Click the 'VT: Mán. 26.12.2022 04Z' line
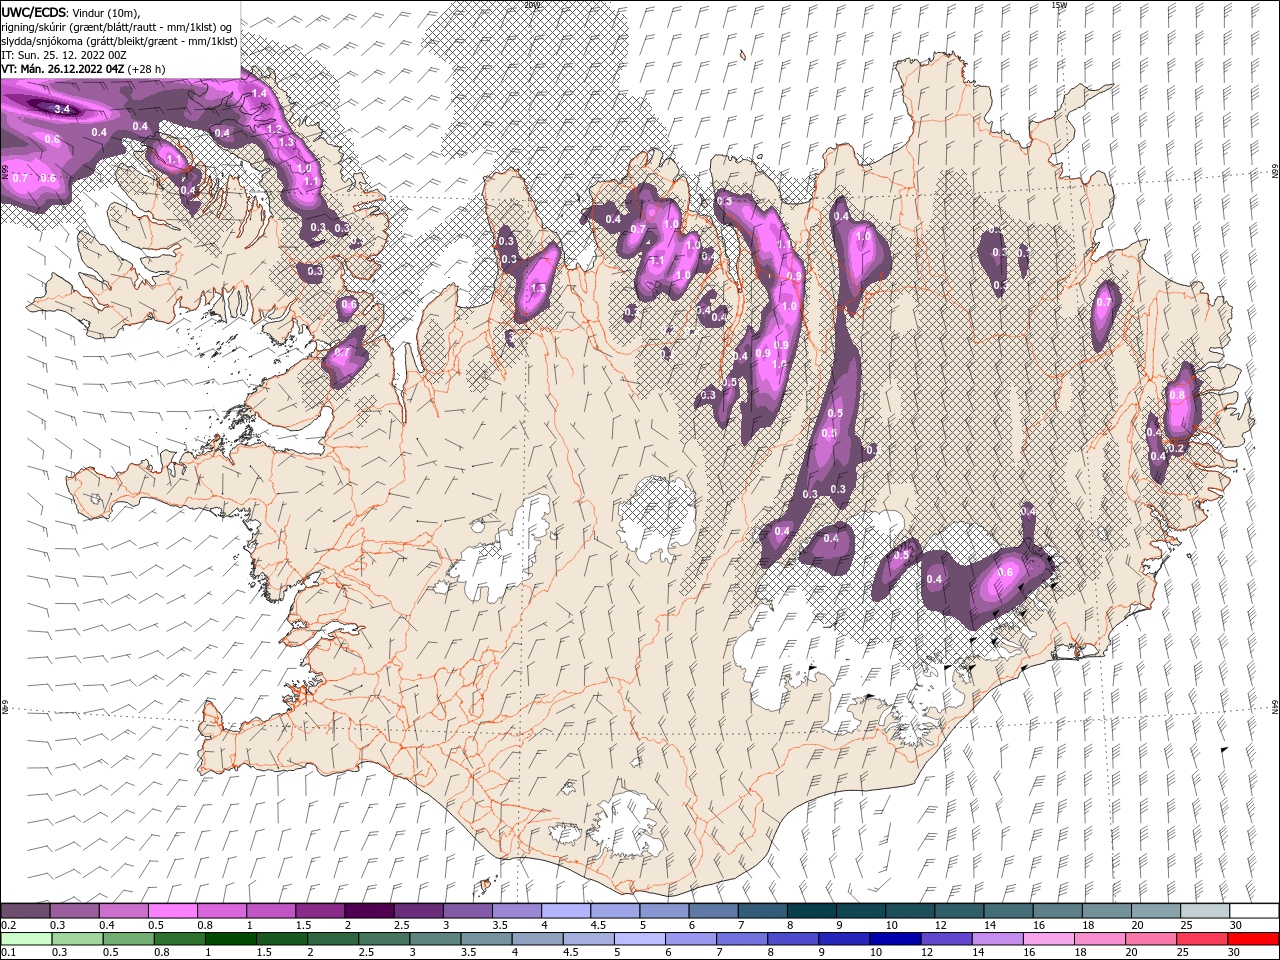The width and height of the screenshot is (1280, 960). 63,69
